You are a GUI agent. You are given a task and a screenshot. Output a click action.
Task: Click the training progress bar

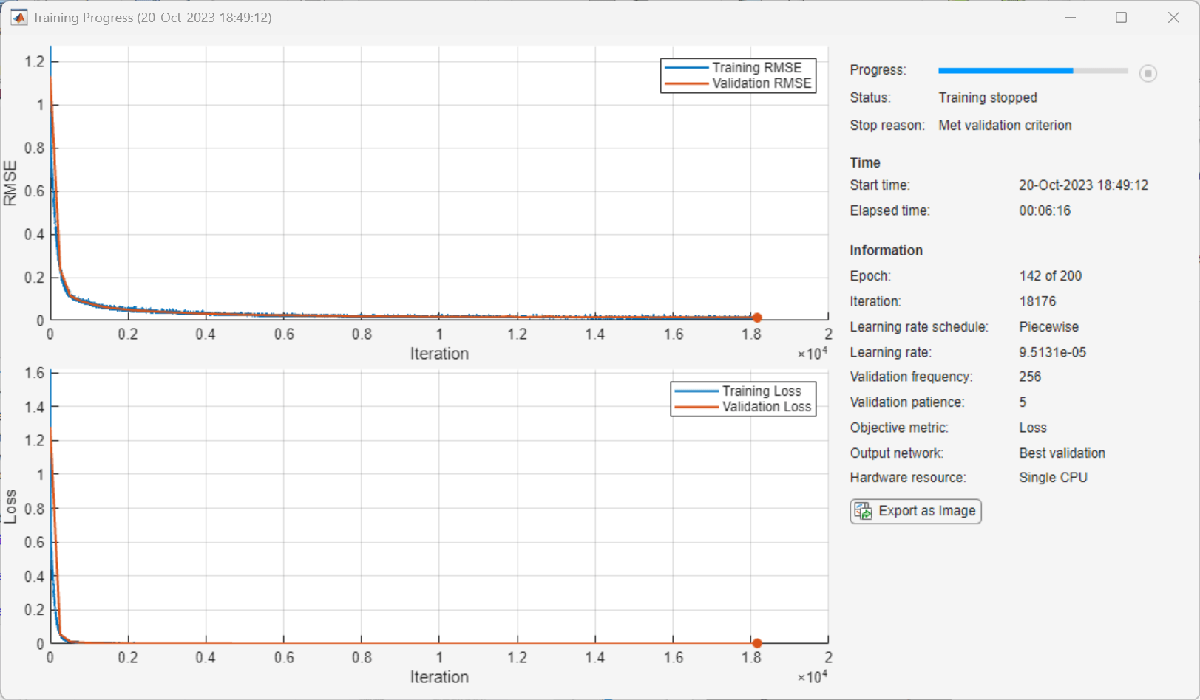(1032, 71)
